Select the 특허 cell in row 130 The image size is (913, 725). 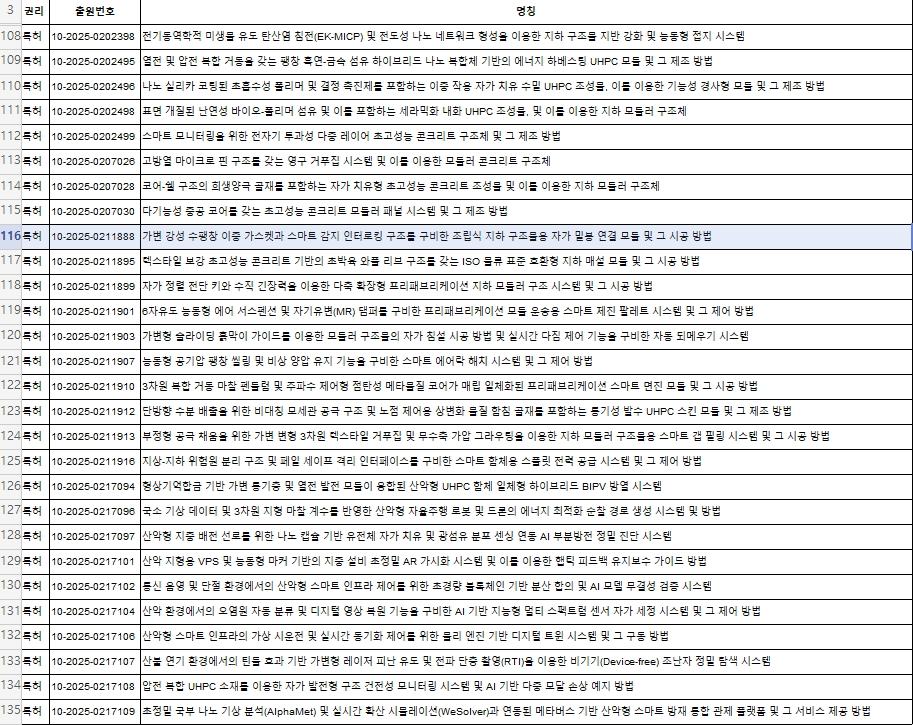[x=33, y=586]
